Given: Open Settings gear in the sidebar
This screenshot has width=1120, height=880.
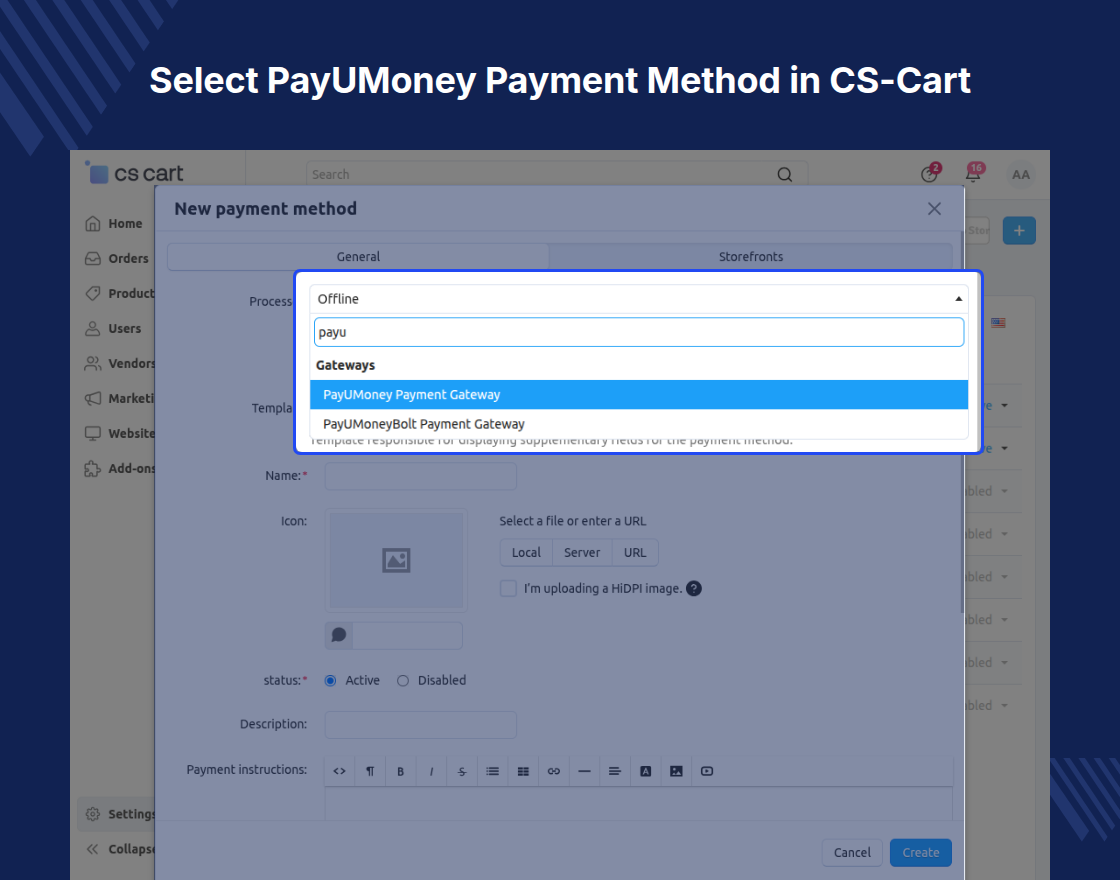Looking at the screenshot, I should tap(117, 814).
